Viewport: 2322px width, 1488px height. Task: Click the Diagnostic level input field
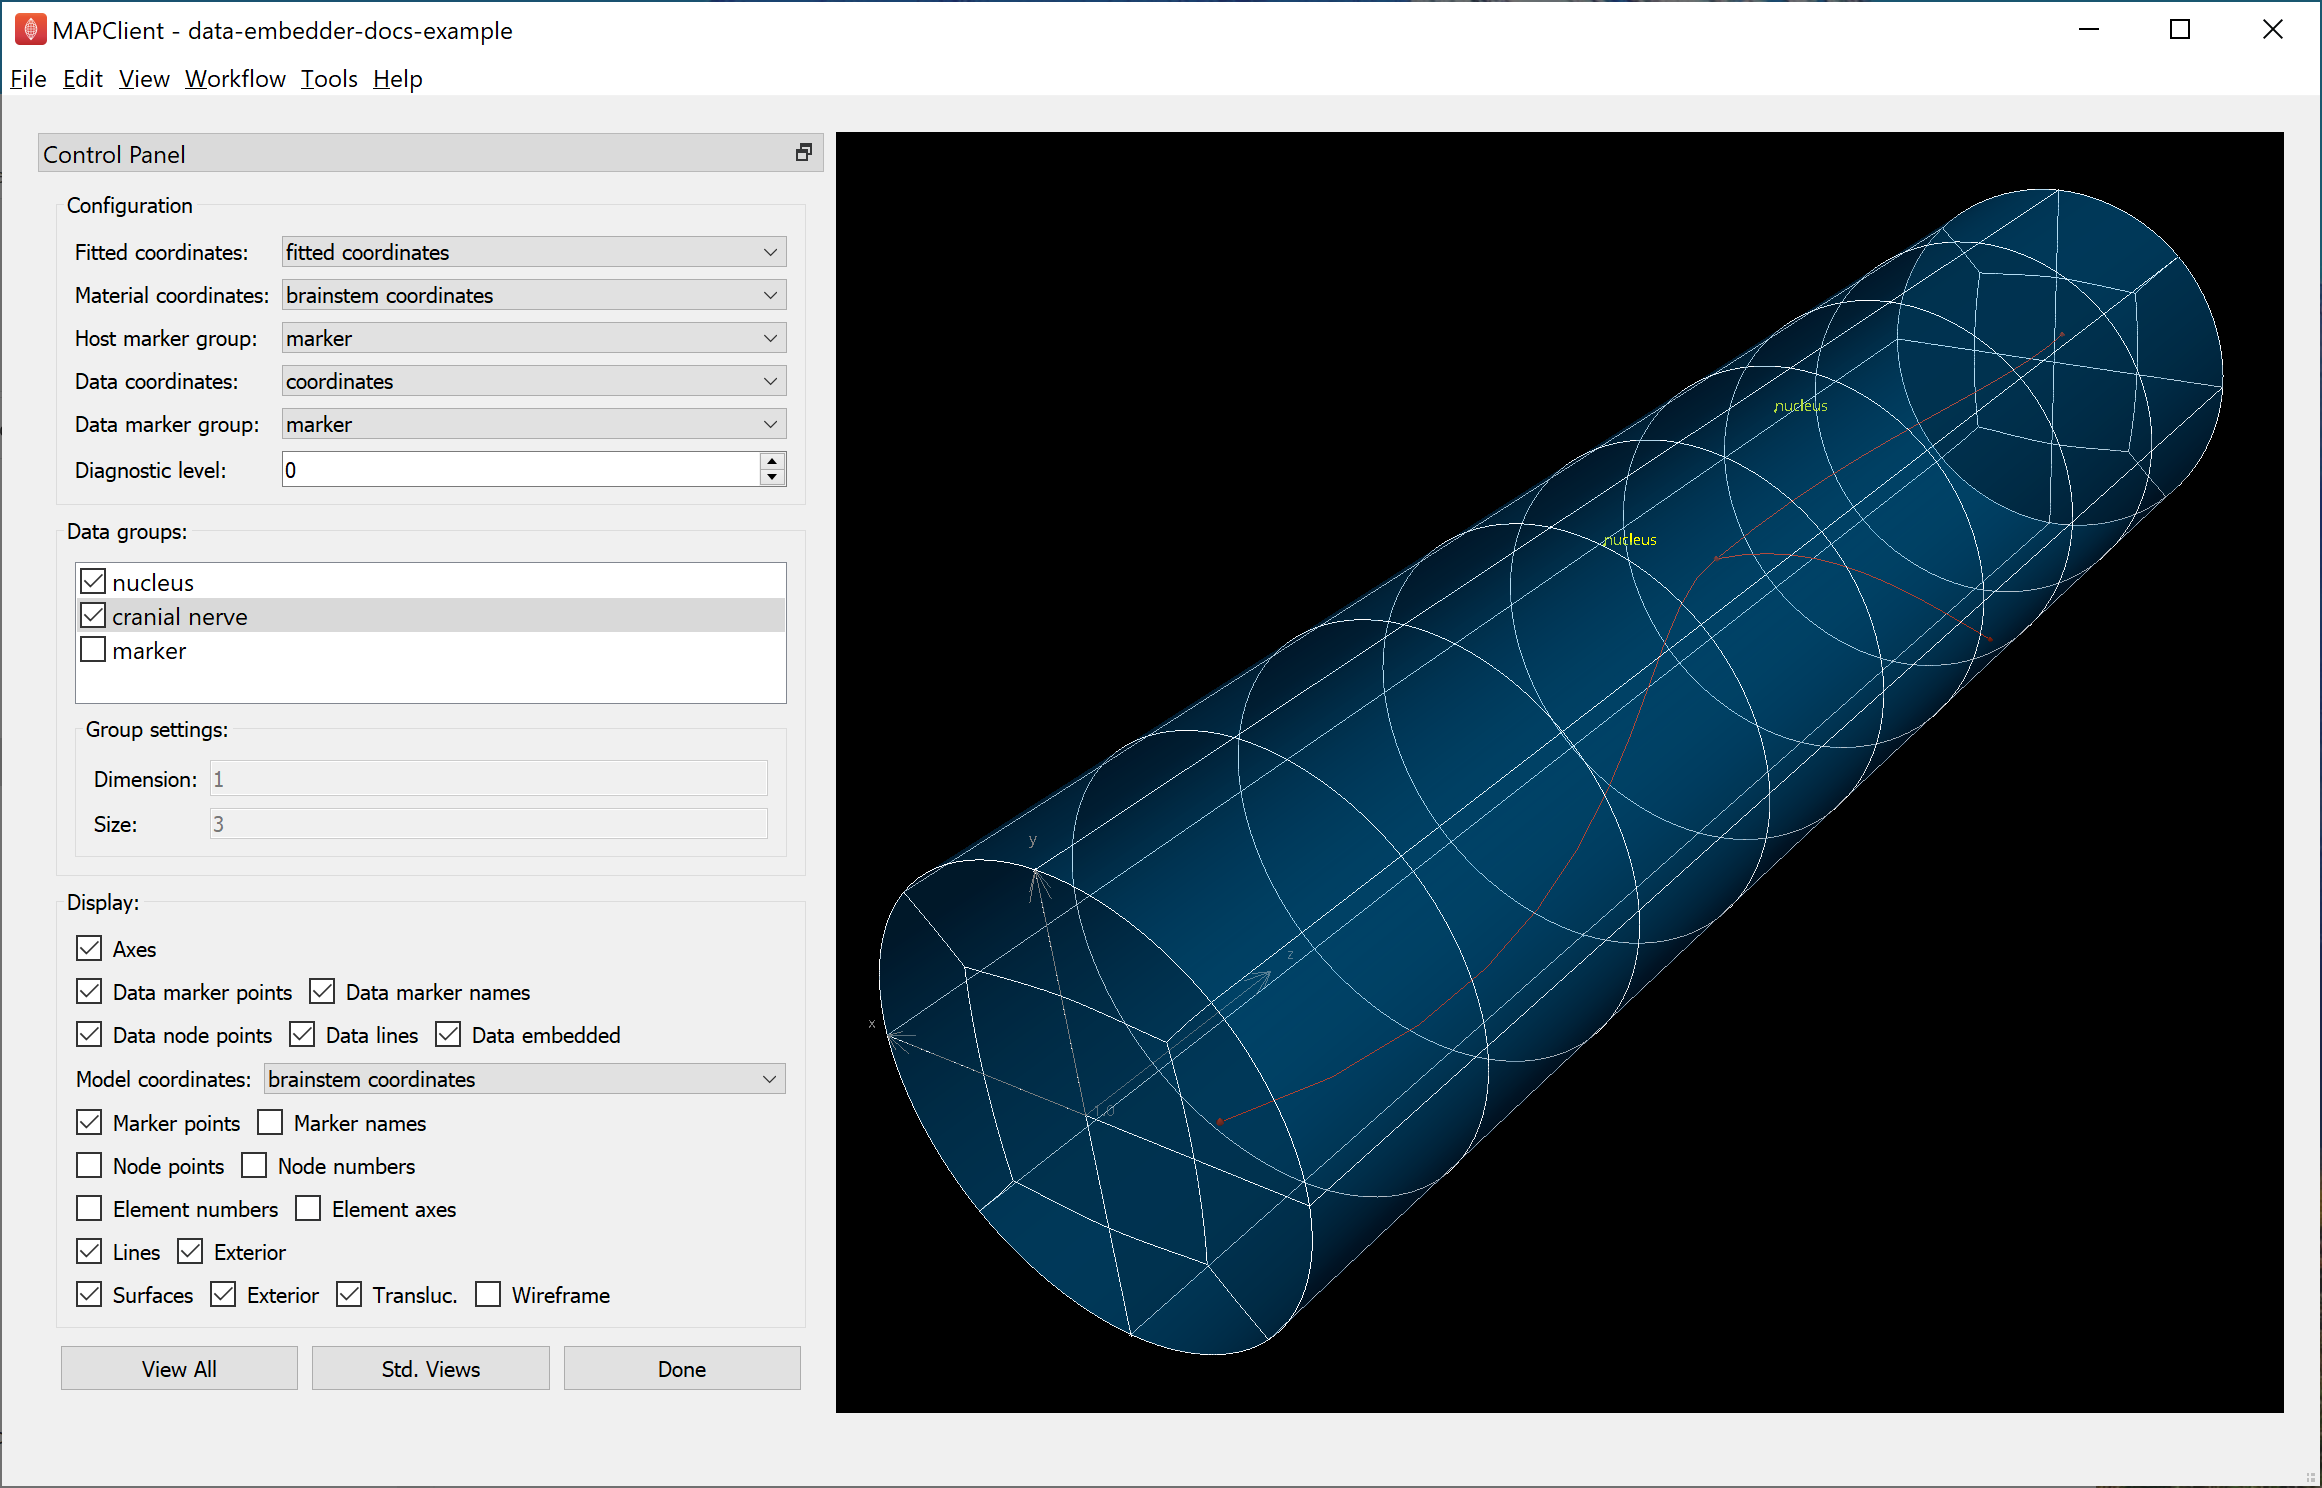[x=520, y=469]
